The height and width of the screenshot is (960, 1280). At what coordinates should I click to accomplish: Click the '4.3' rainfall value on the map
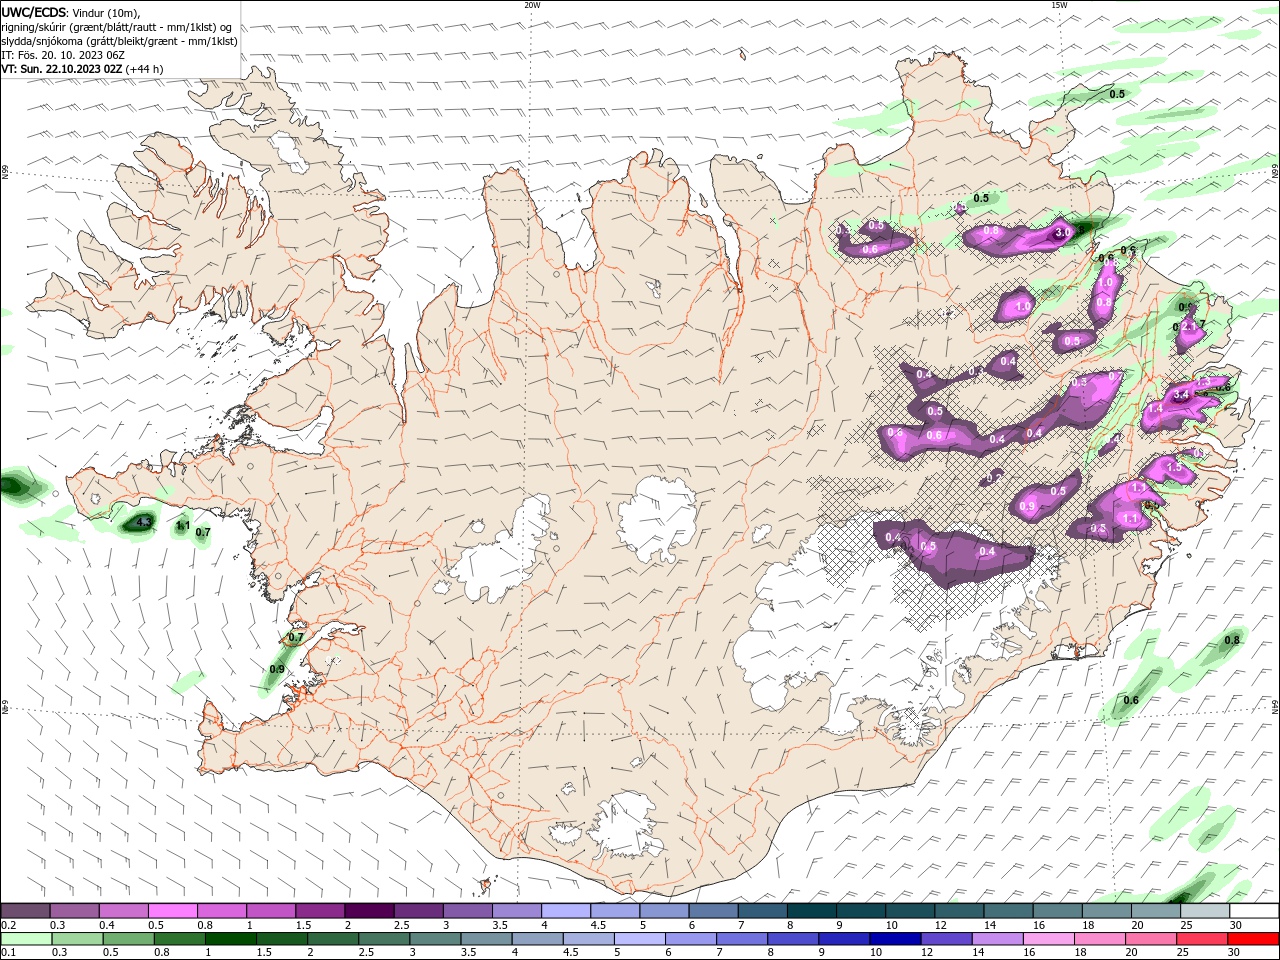point(143,522)
